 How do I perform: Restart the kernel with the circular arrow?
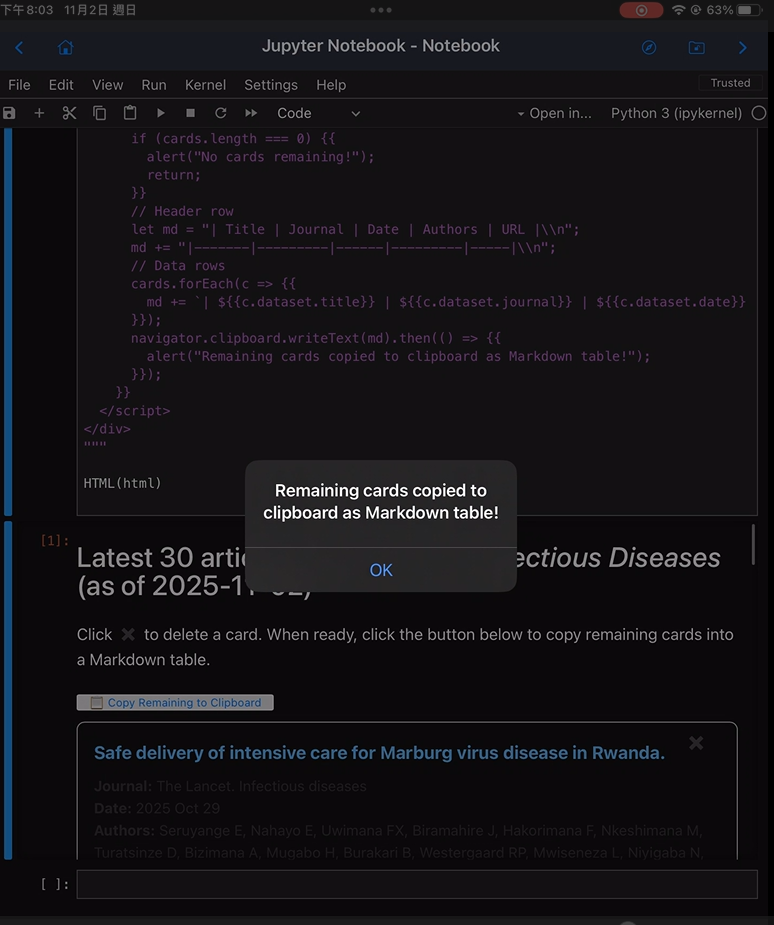(221, 113)
